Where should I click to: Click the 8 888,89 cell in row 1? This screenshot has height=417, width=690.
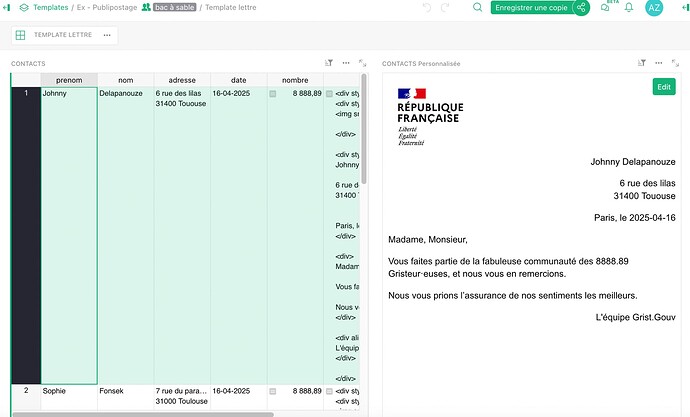pos(295,235)
